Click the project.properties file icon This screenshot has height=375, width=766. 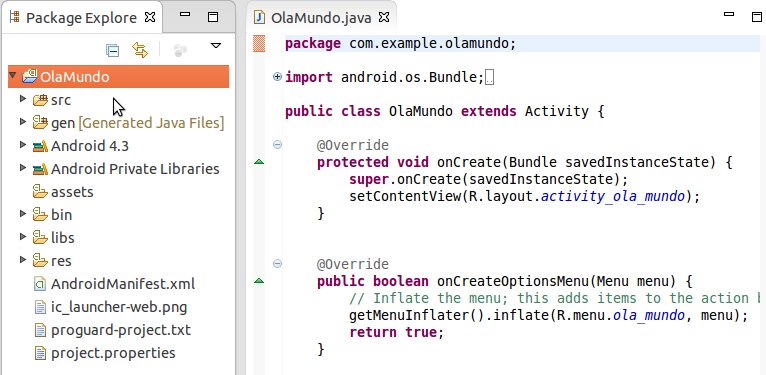coord(41,353)
